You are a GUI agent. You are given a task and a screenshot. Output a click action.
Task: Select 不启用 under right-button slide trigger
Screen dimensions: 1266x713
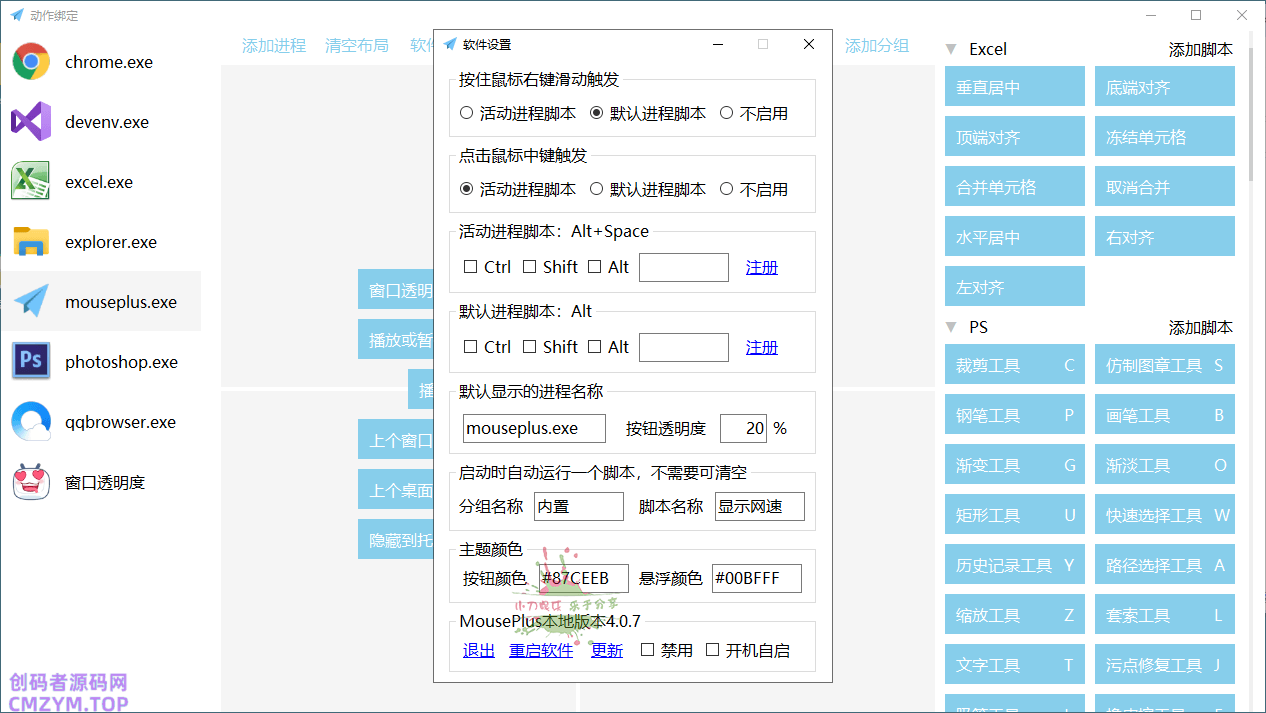pyautogui.click(x=727, y=113)
